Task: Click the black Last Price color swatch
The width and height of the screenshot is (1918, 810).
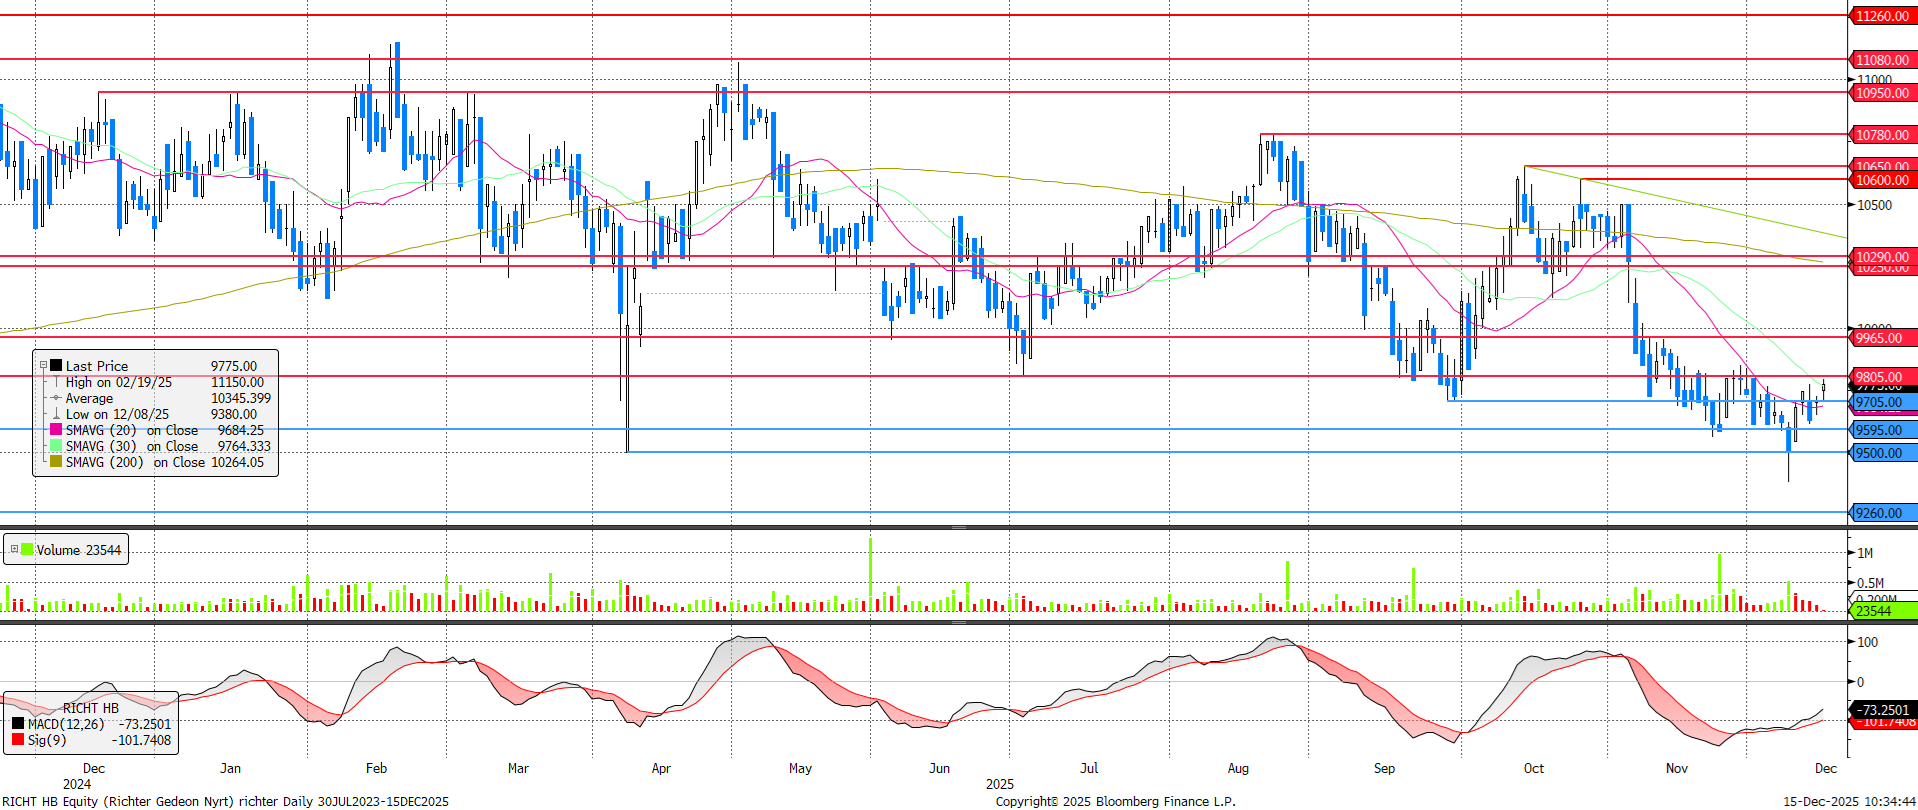Action: click(56, 366)
